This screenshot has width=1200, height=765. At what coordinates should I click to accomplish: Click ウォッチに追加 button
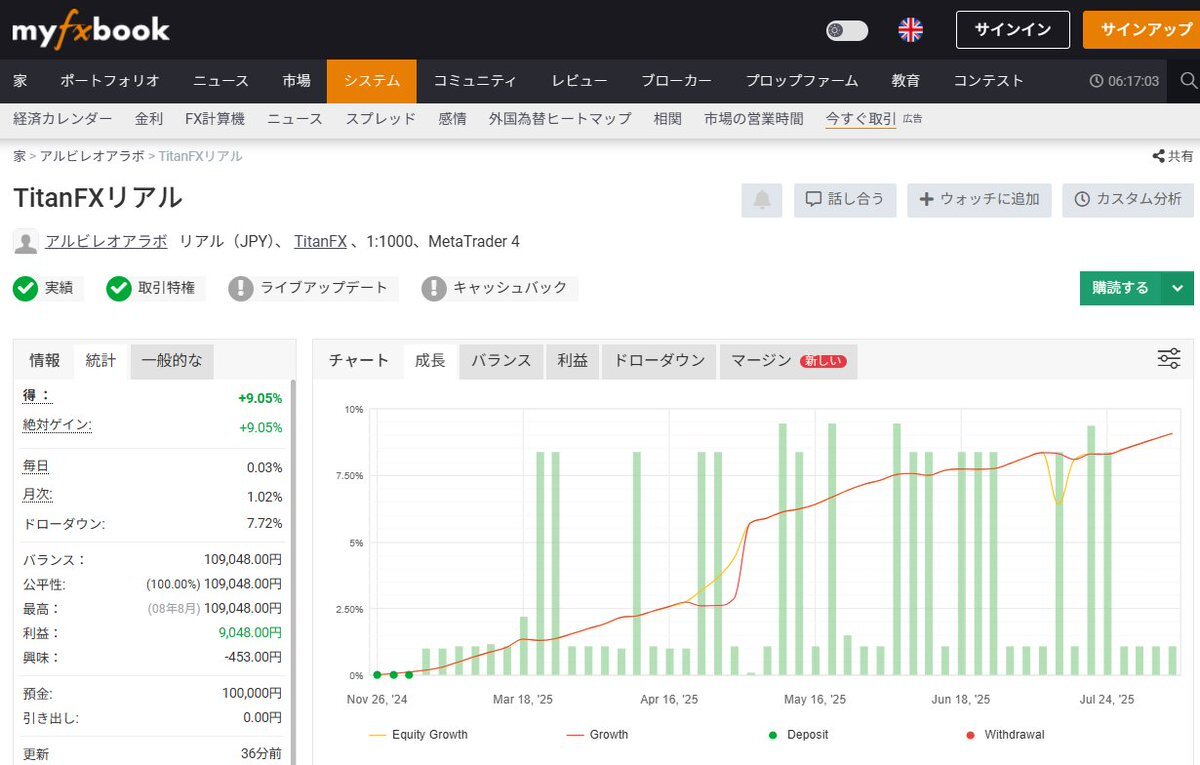pyautogui.click(x=979, y=200)
